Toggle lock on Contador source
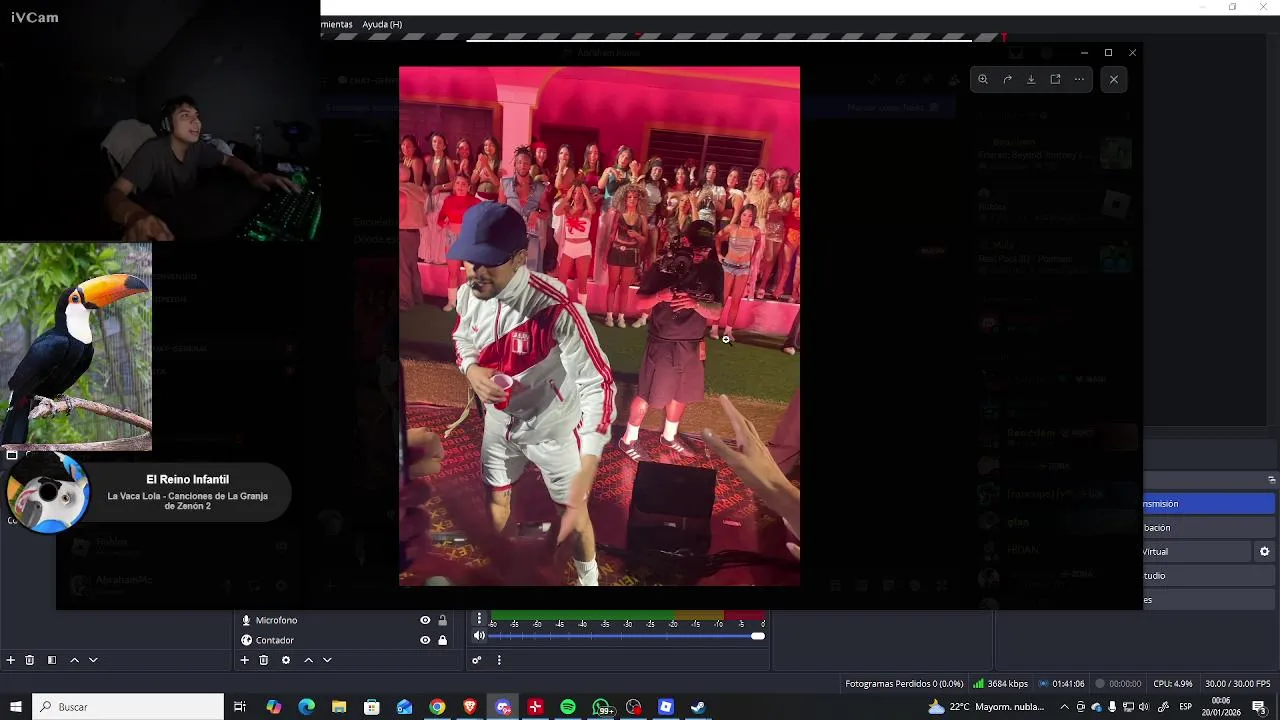Viewport: 1280px width, 720px height. [x=442, y=640]
